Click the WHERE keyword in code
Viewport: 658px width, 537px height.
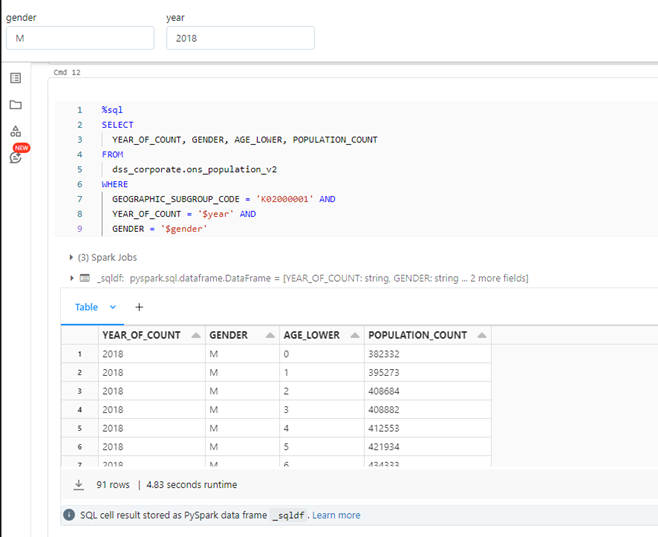click(x=115, y=184)
